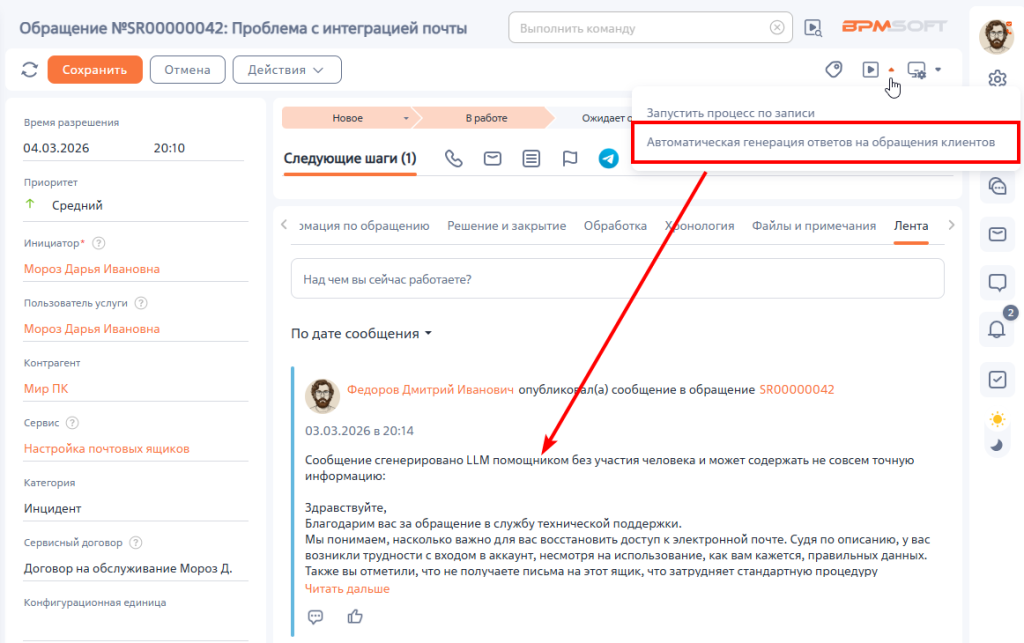Screen dimensions: 1024x643
Task: Open the dropdown arrow on Новое stage
Action: [x=406, y=118]
